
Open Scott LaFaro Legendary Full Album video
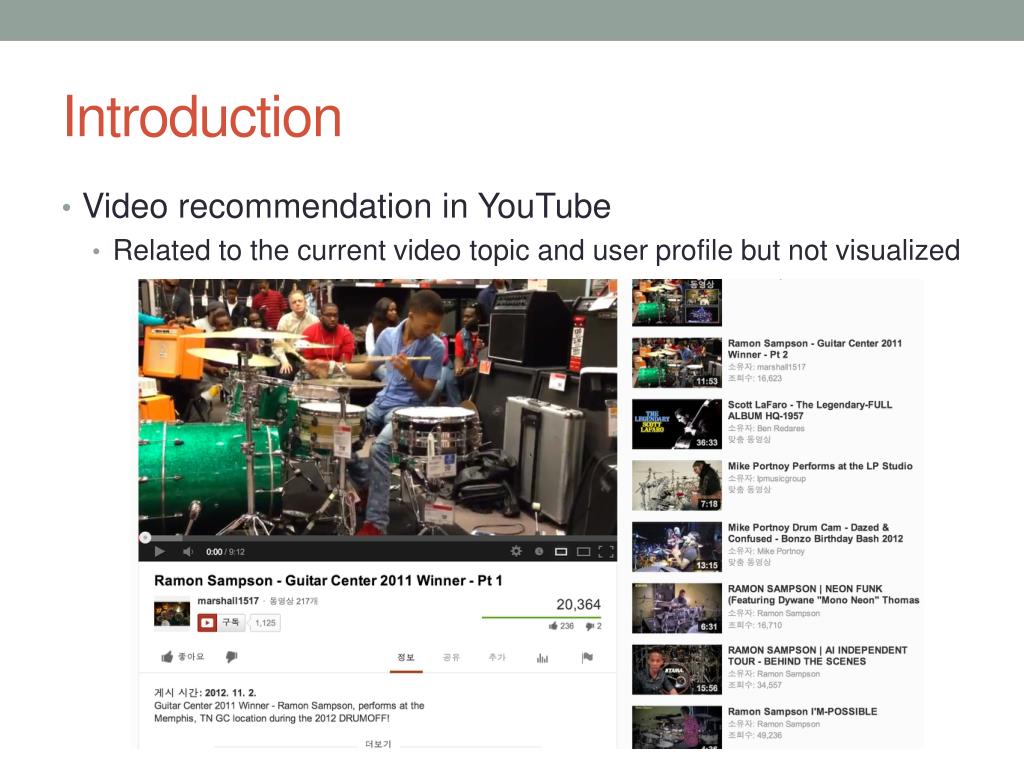(x=810, y=410)
